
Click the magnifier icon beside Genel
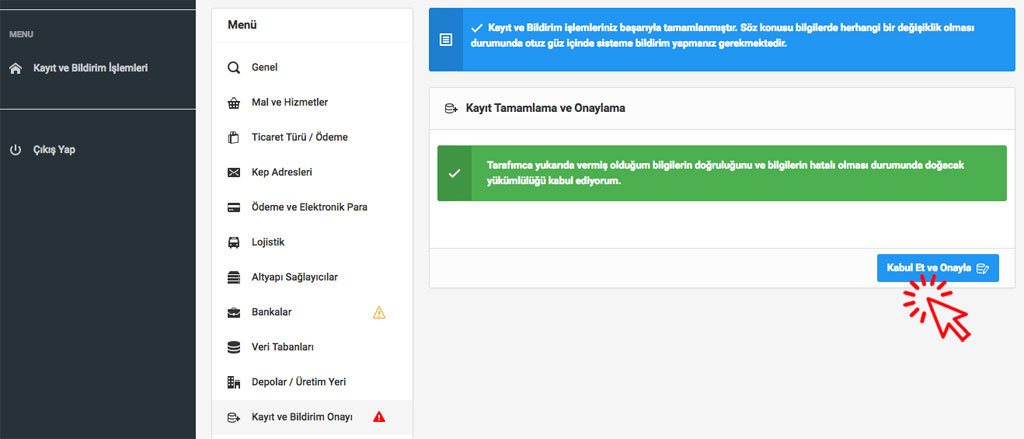(234, 68)
